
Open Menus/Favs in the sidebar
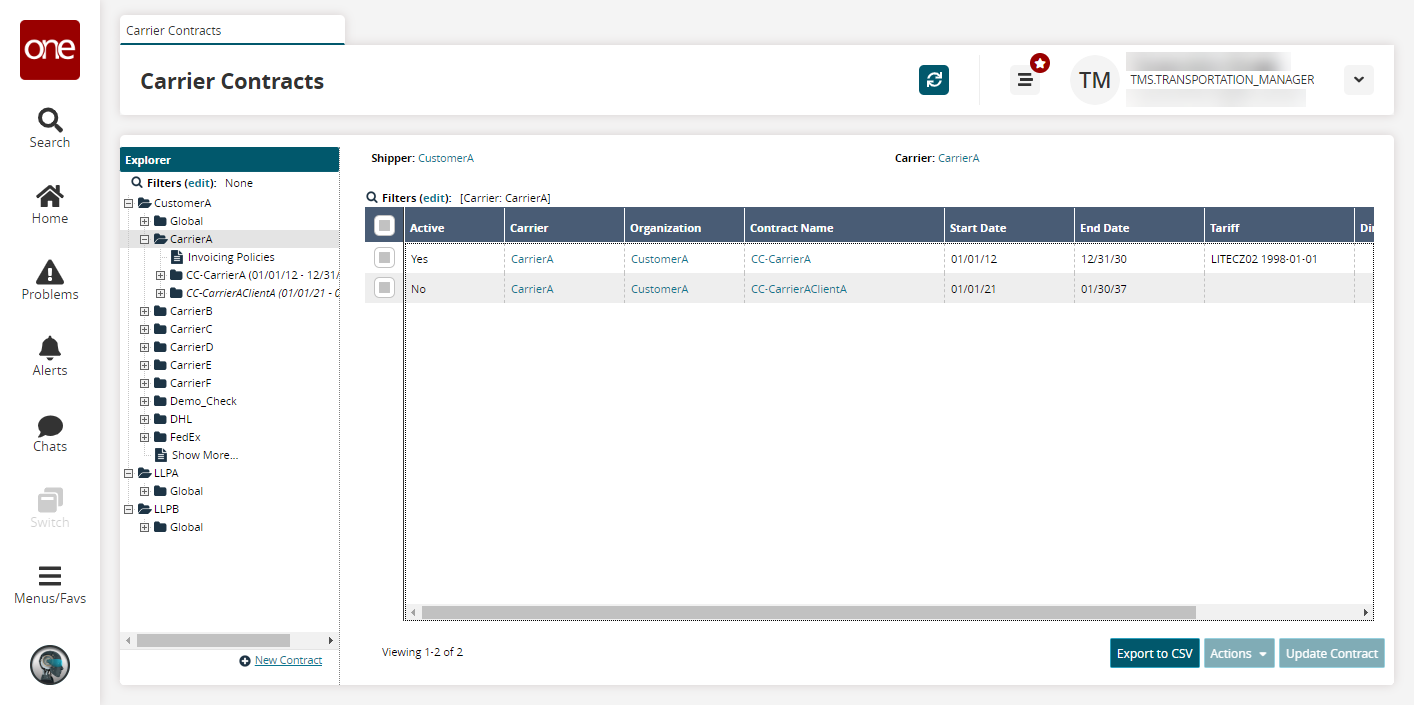[x=50, y=586]
